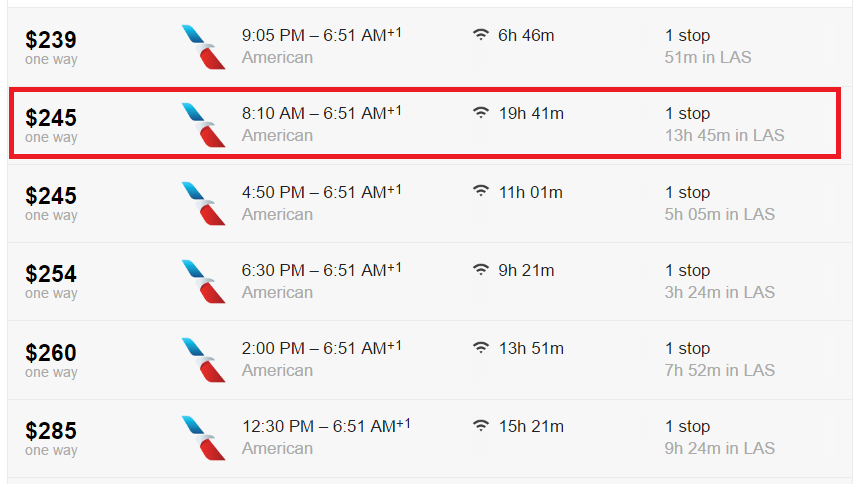Click airline logo on 4:50 PM flight
Viewport: 860px width, 487px height.
pos(203,203)
